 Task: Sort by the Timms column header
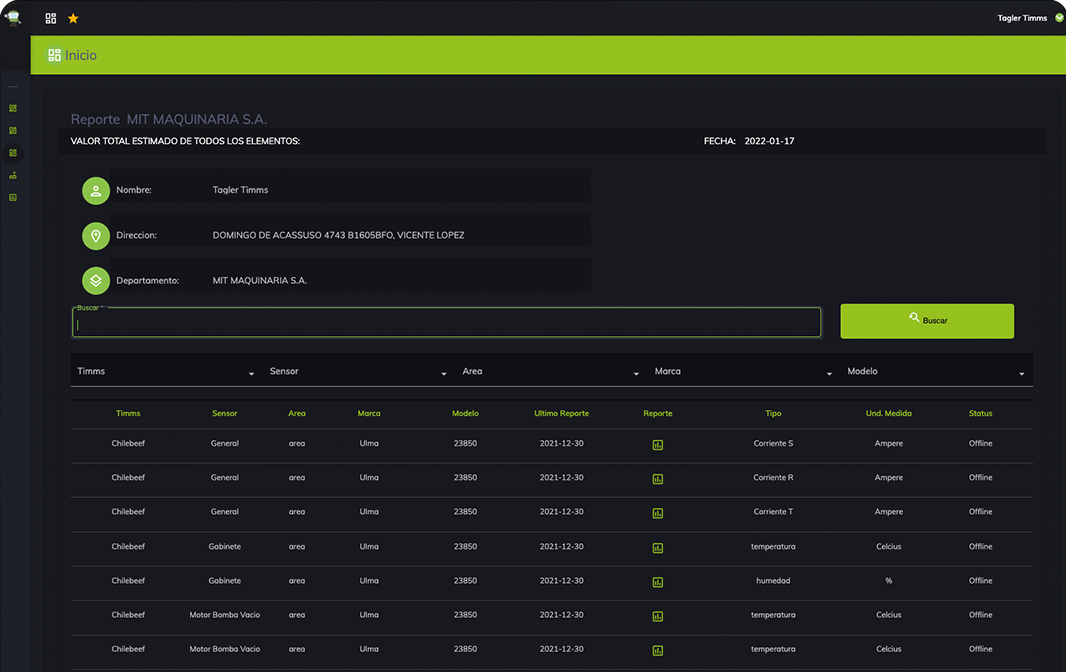point(128,414)
